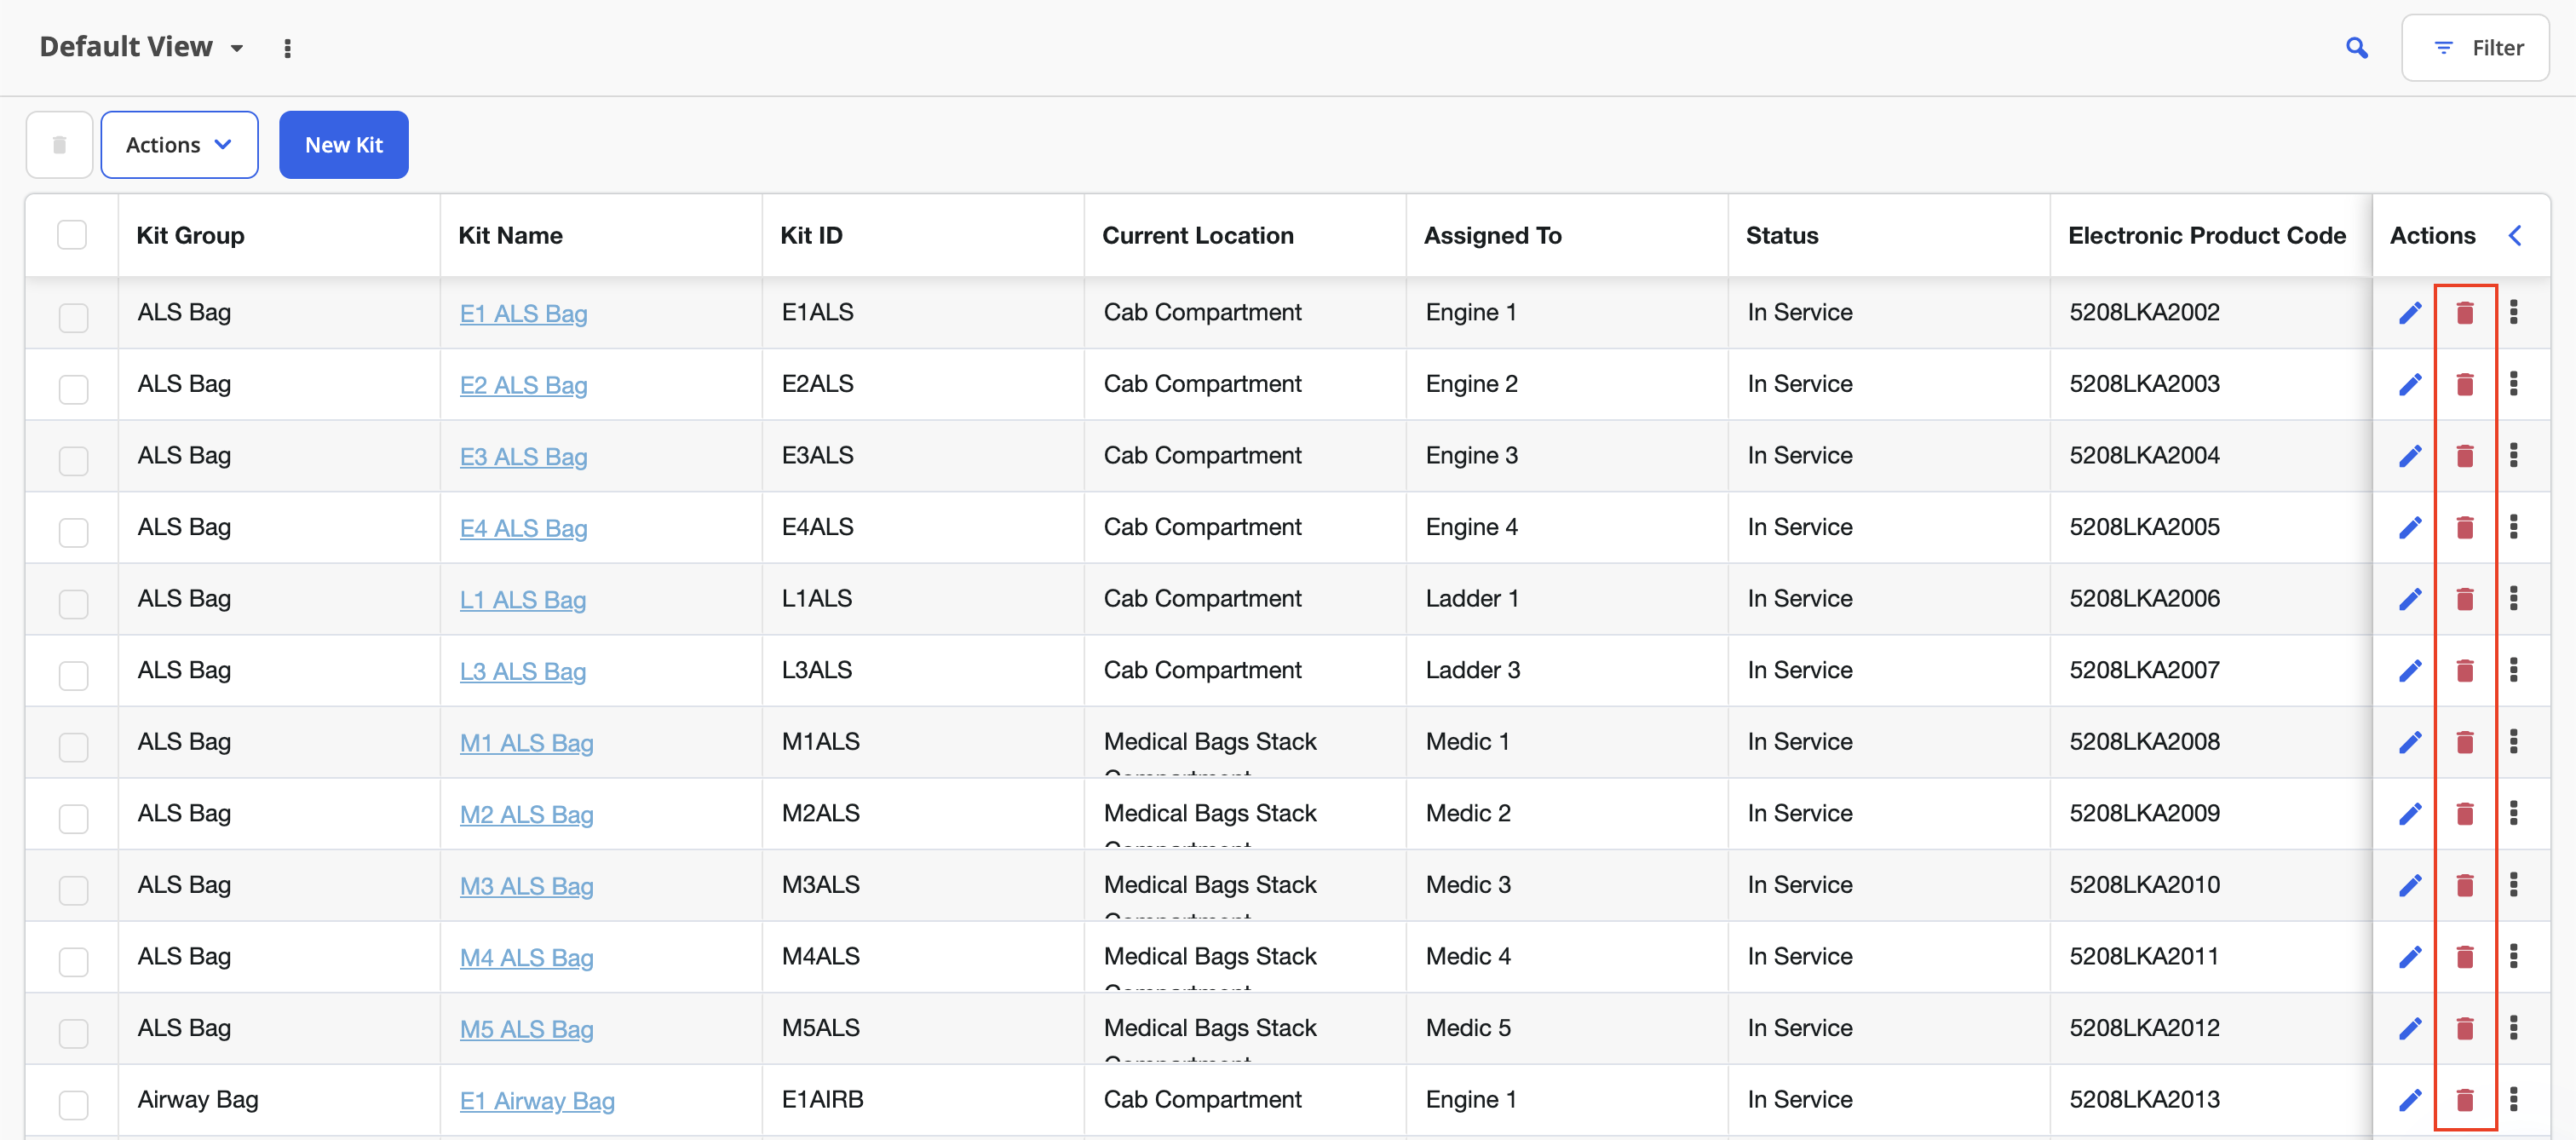This screenshot has width=2576, height=1140.
Task: Click the bulk delete trash button next to Actions
Action: point(59,145)
